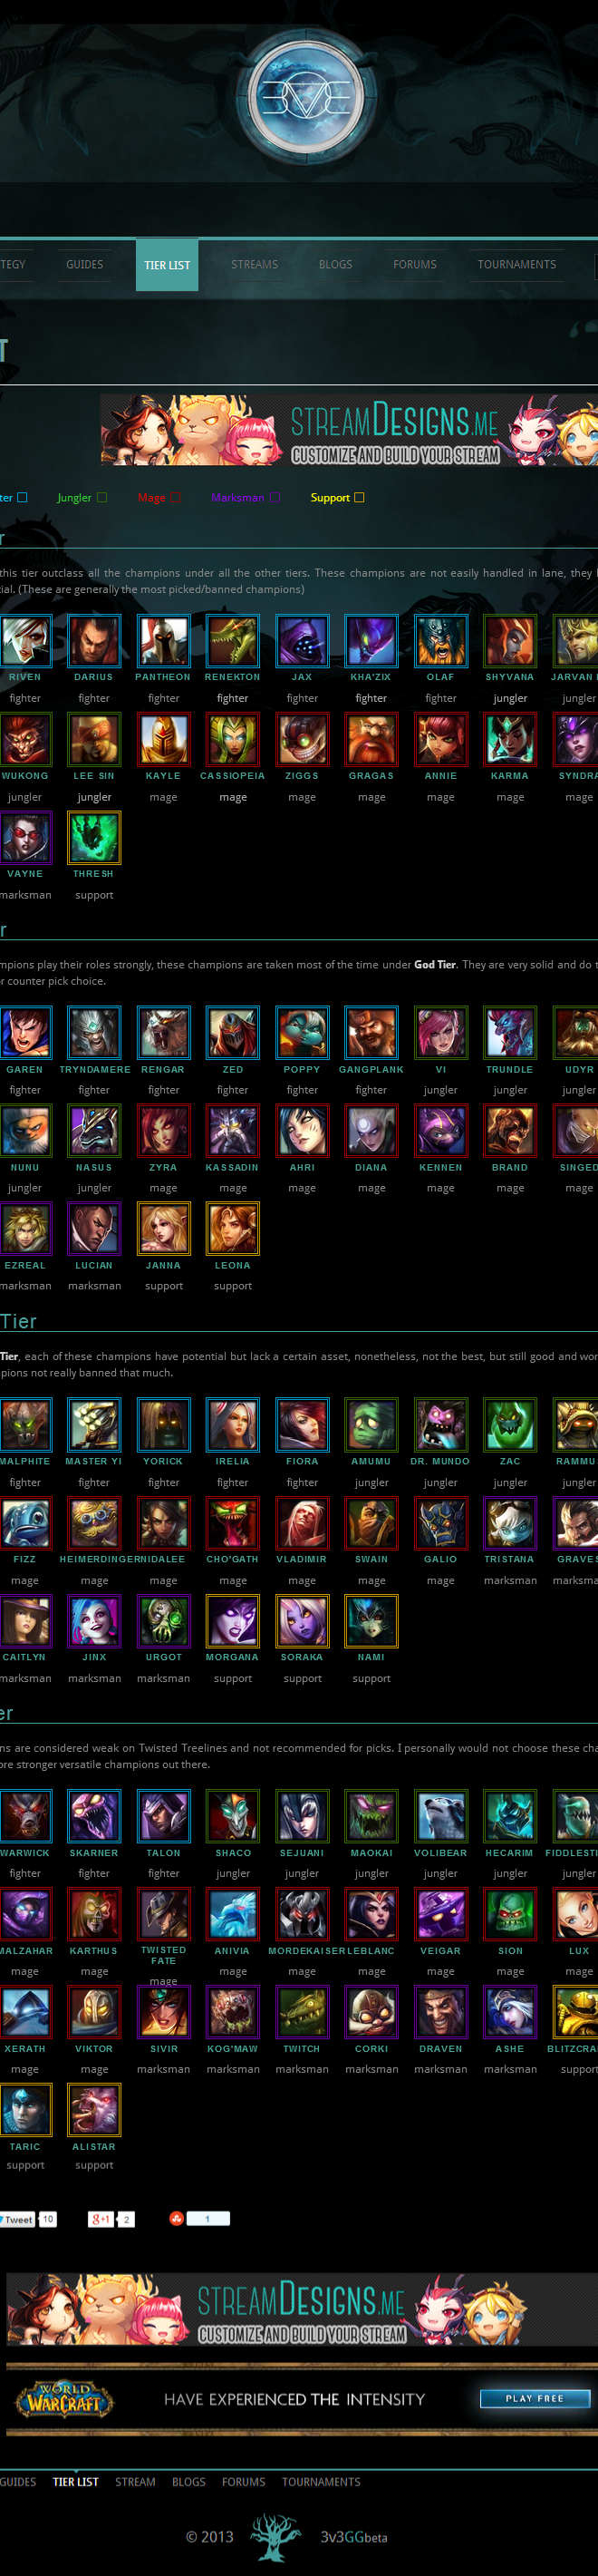
Task: Choose the Kha'Zix champion icon
Action: 371,641
